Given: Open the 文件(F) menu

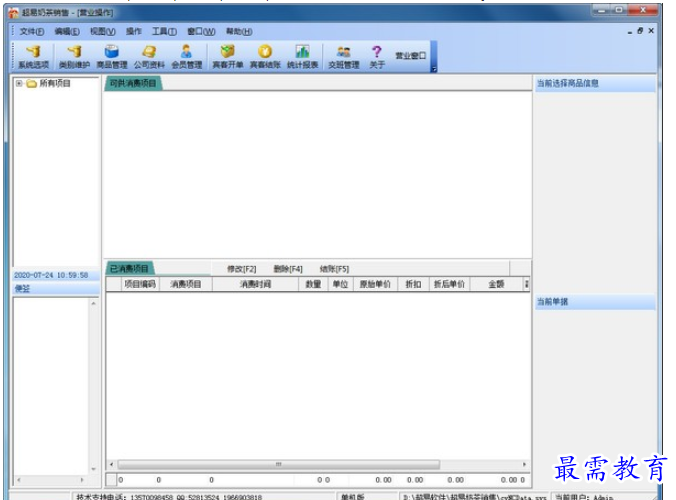Looking at the screenshot, I should point(31,31).
